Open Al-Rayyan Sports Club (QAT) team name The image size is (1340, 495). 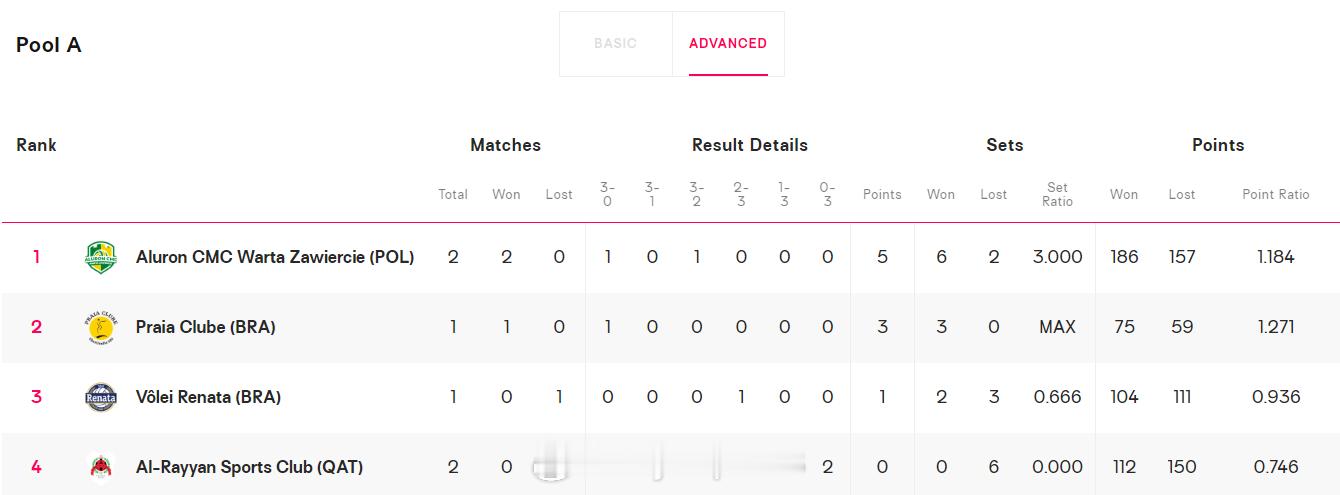pos(249,467)
